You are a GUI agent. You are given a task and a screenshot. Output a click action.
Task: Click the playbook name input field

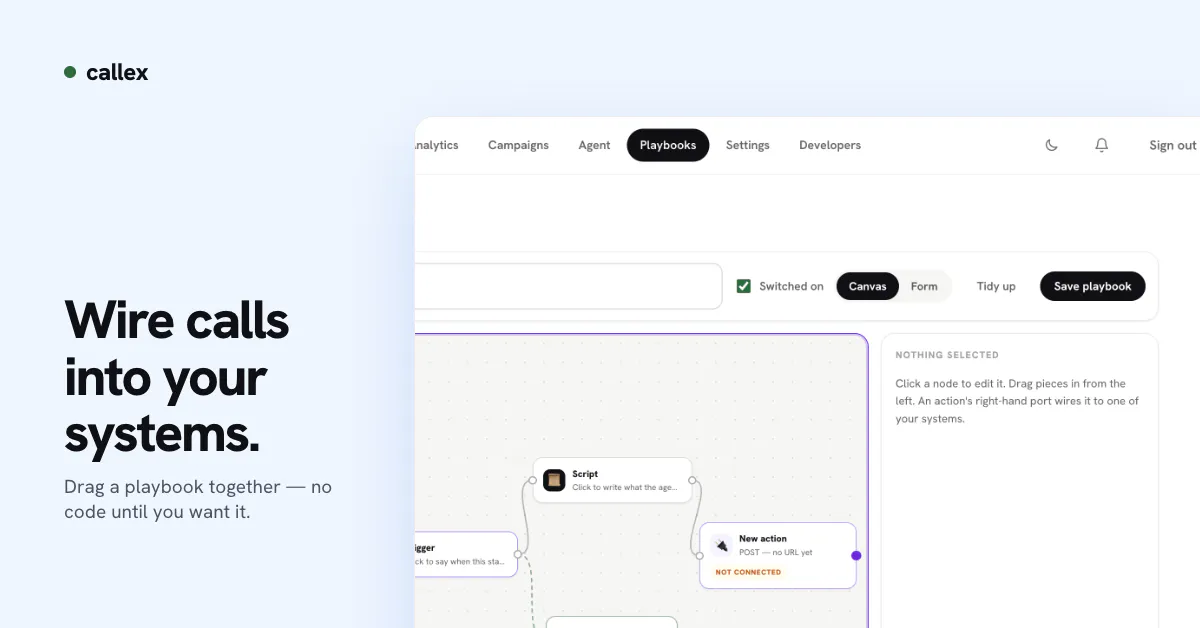click(x=568, y=286)
